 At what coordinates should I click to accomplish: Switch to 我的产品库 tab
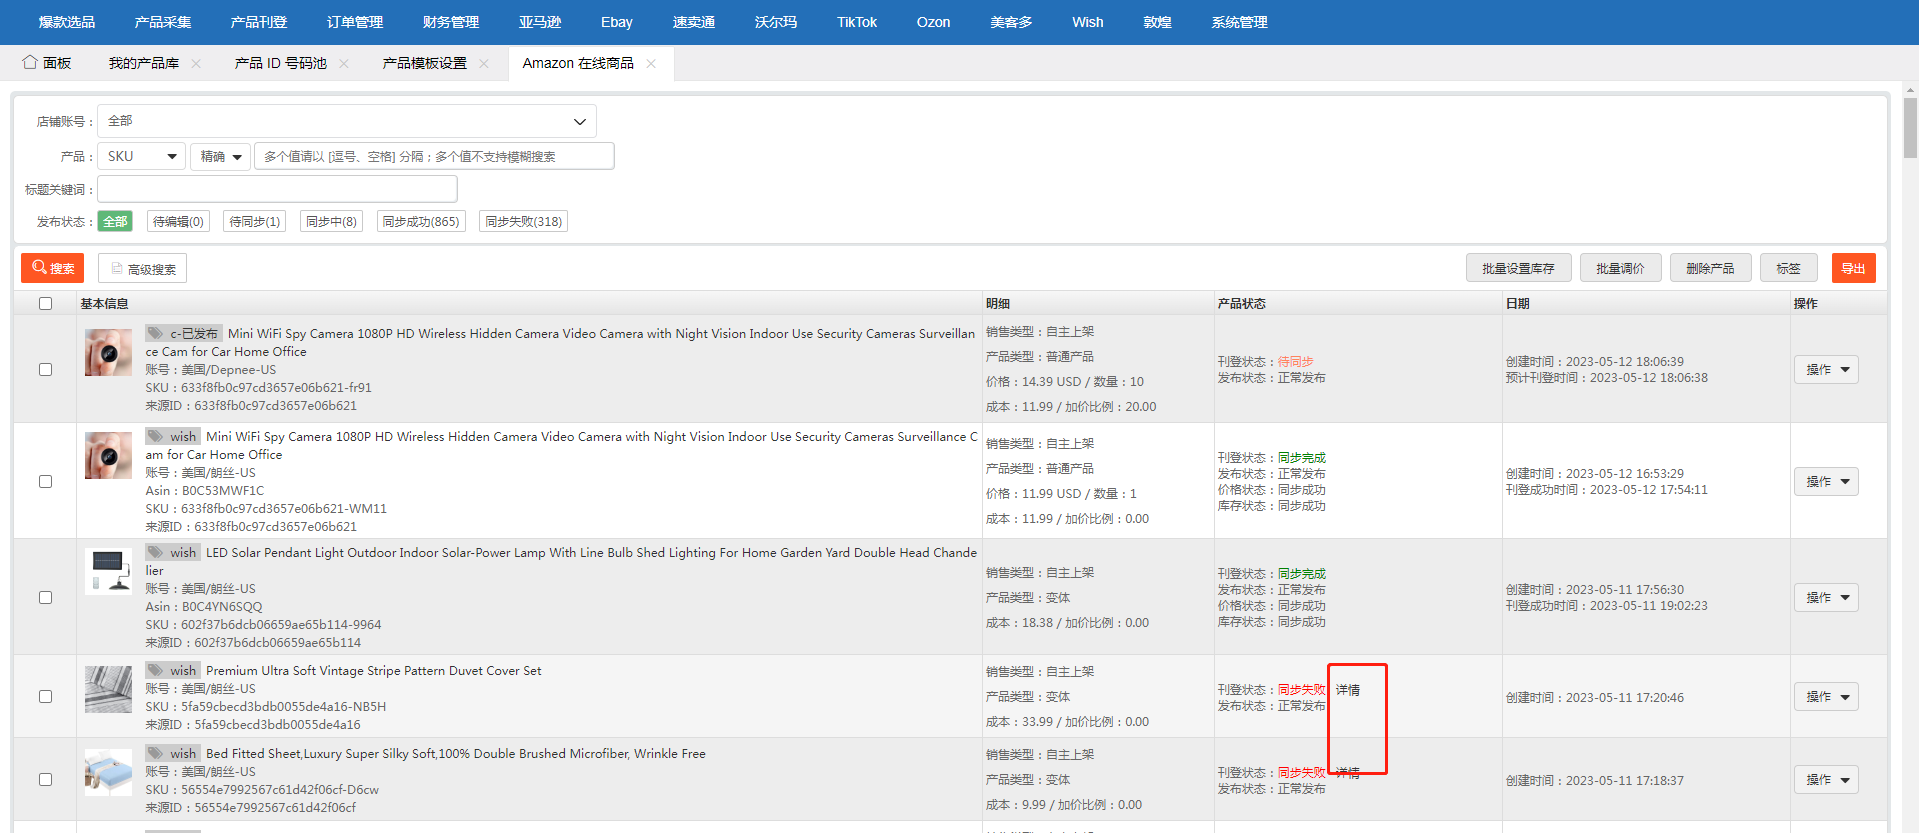click(144, 63)
